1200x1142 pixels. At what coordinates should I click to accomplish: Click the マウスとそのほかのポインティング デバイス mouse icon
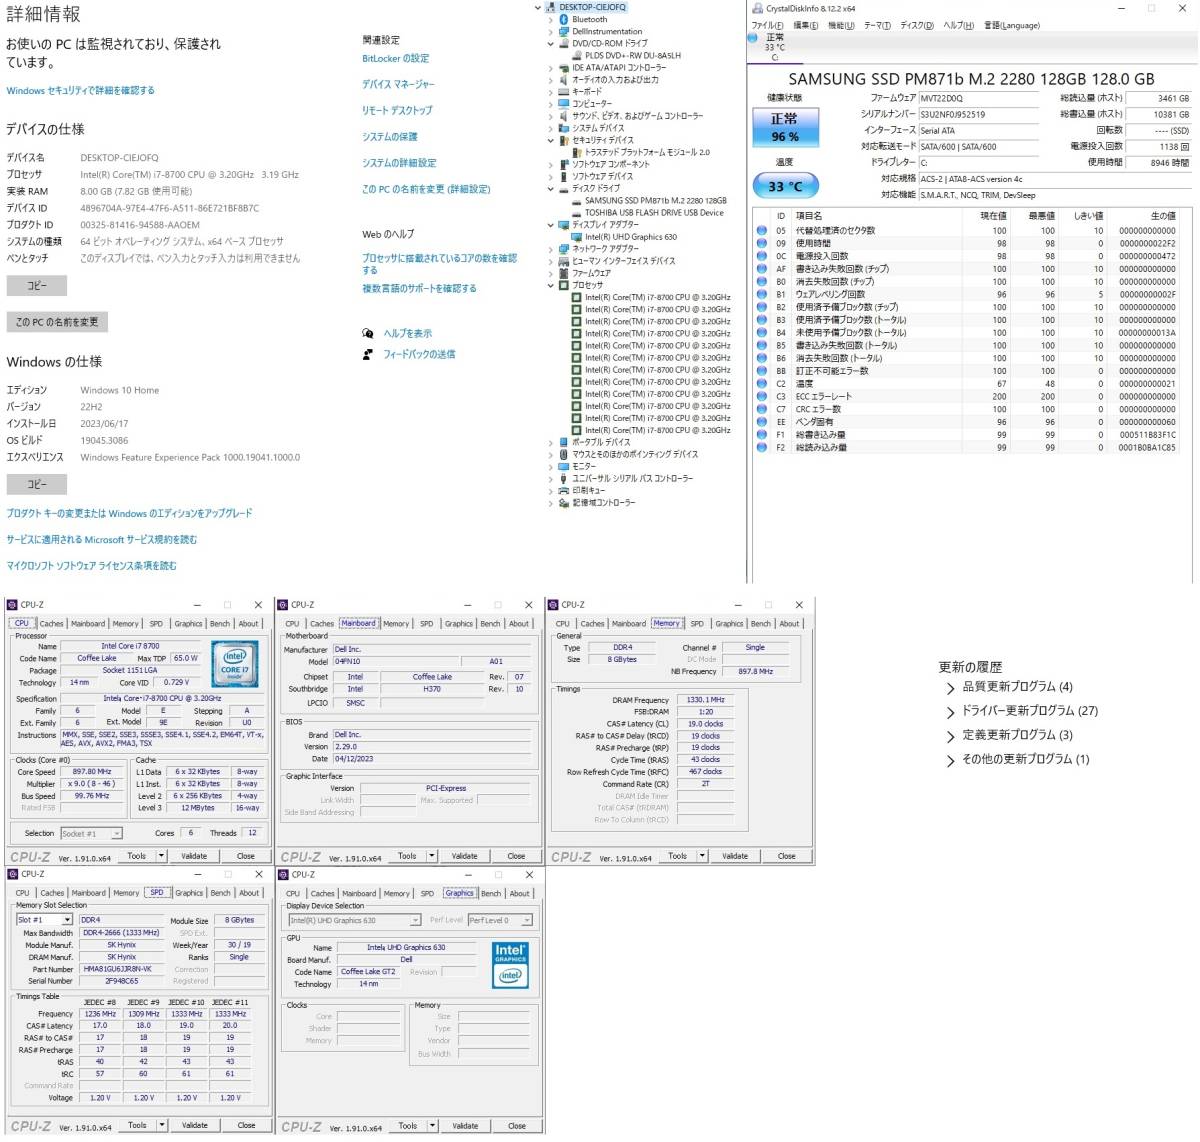(x=564, y=454)
